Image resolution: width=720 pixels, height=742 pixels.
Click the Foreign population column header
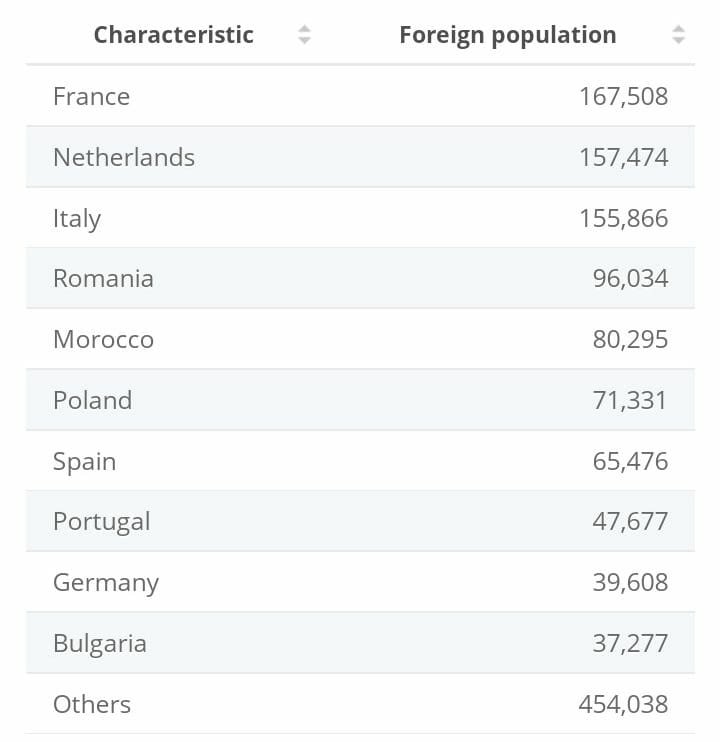507,35
